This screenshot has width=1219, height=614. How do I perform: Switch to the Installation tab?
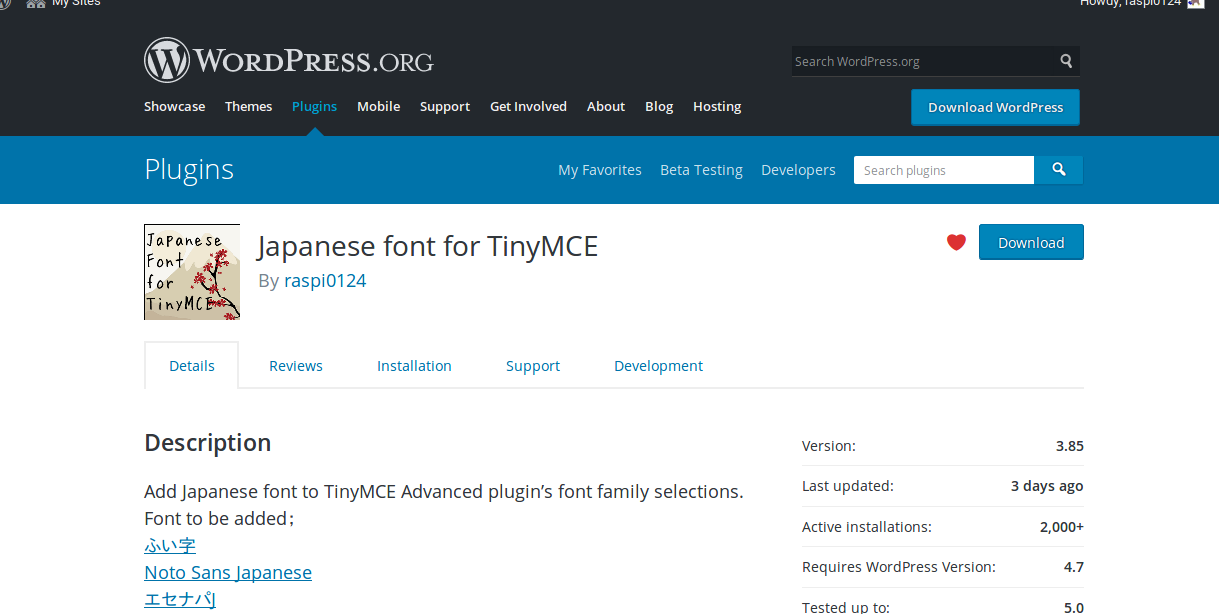point(414,366)
